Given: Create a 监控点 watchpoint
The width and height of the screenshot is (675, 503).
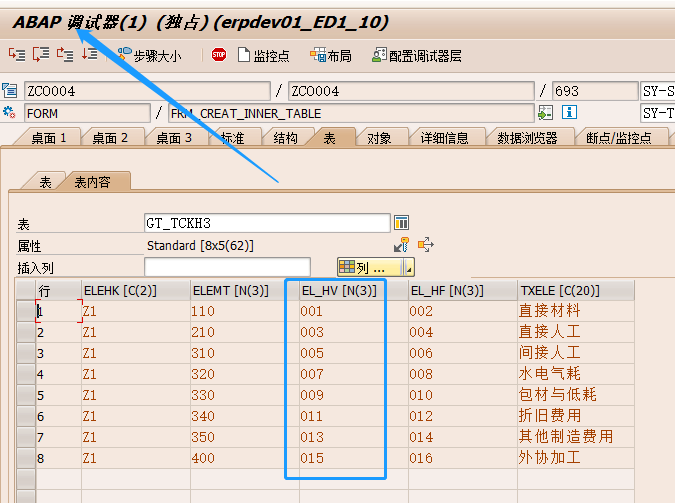Looking at the screenshot, I should click(263, 56).
